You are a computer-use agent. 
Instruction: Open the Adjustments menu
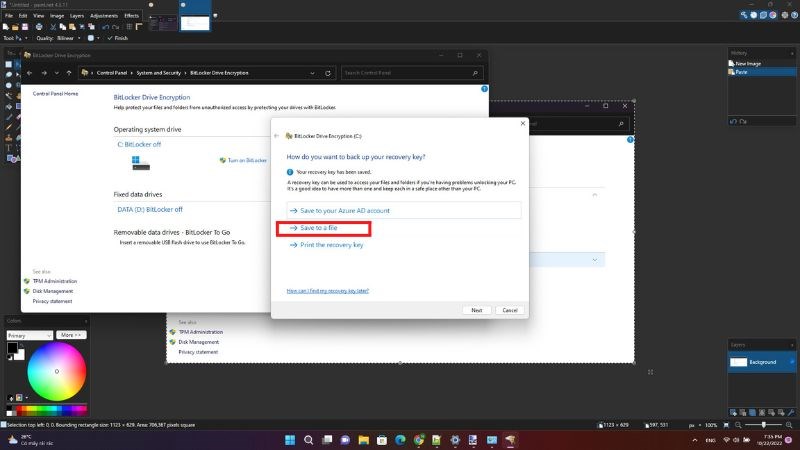point(103,16)
